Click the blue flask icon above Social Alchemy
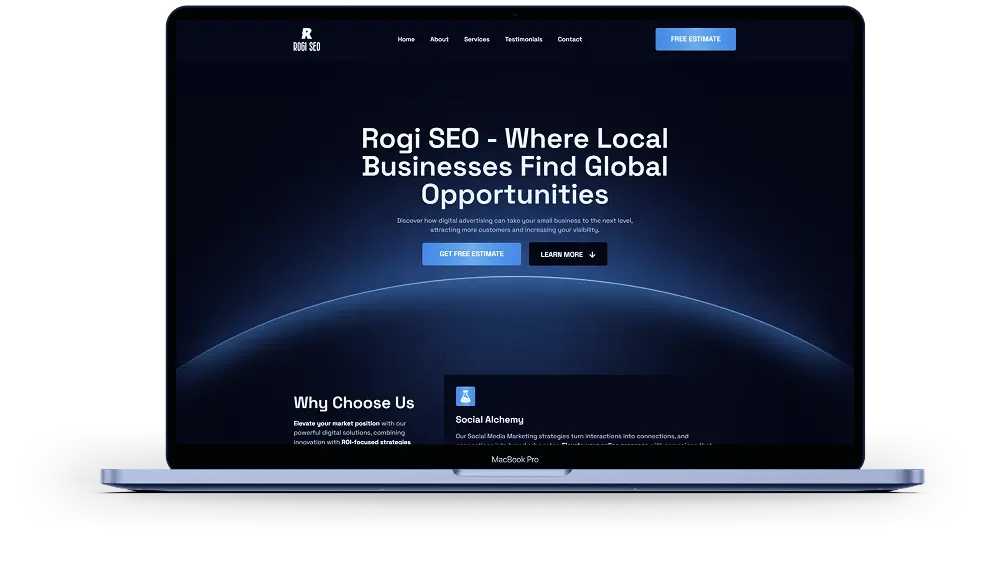Image resolution: width=986 pixels, height=564 pixels. click(x=465, y=396)
